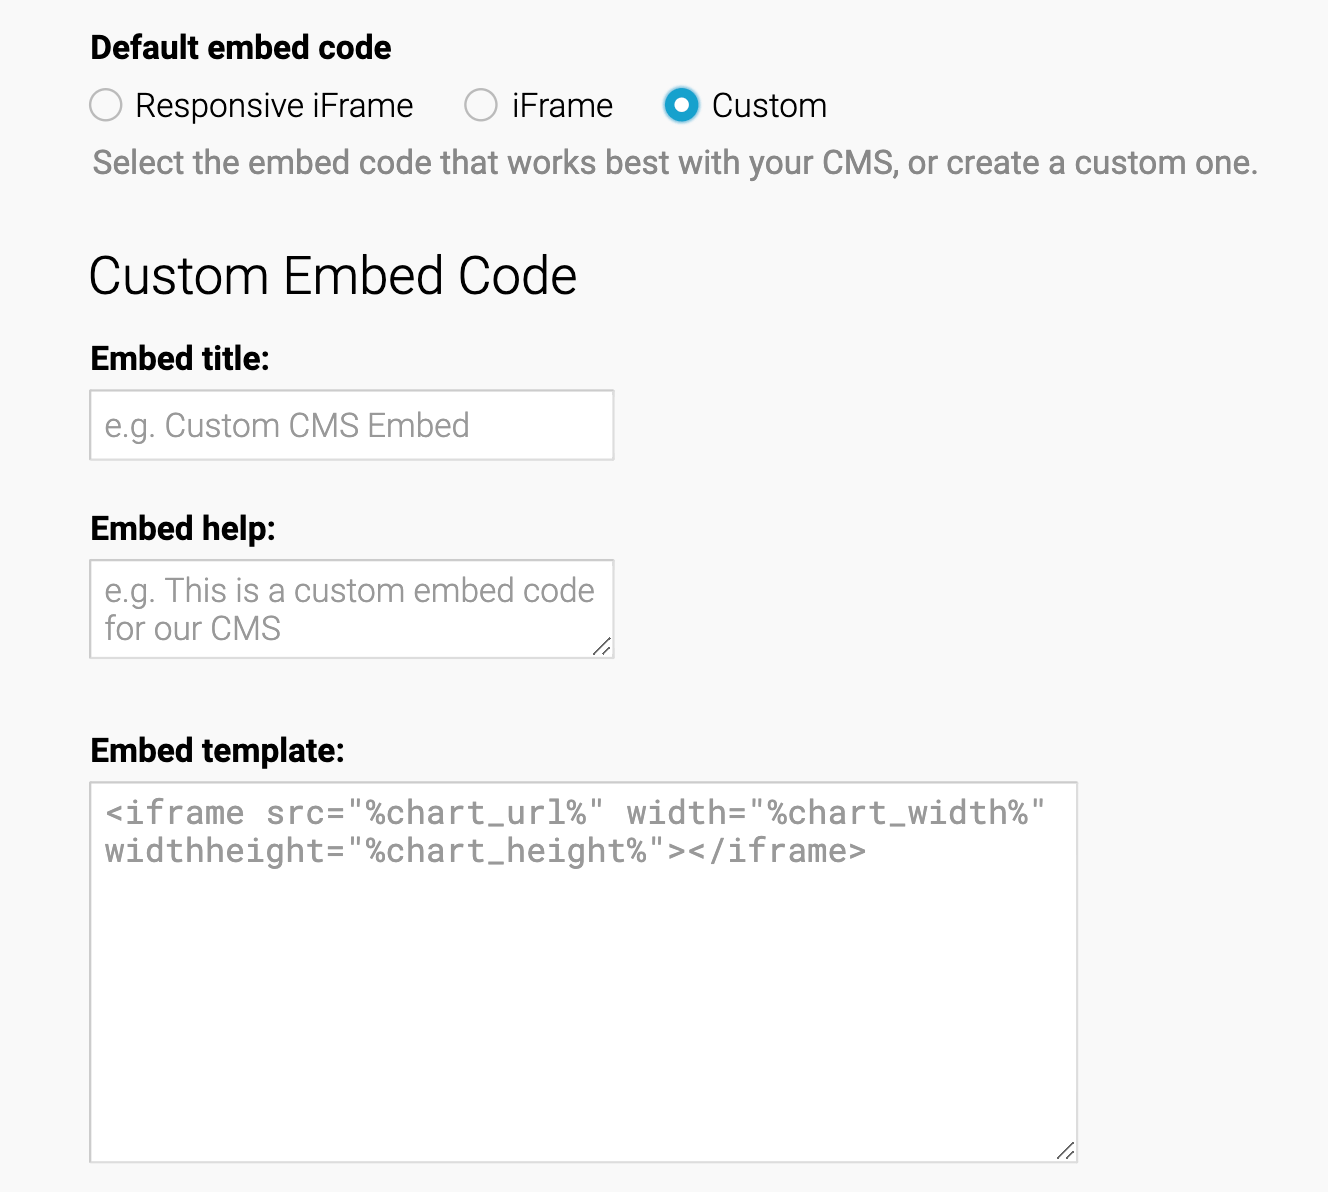Click the 'Default embed code' label
The image size is (1328, 1192).
(240, 47)
